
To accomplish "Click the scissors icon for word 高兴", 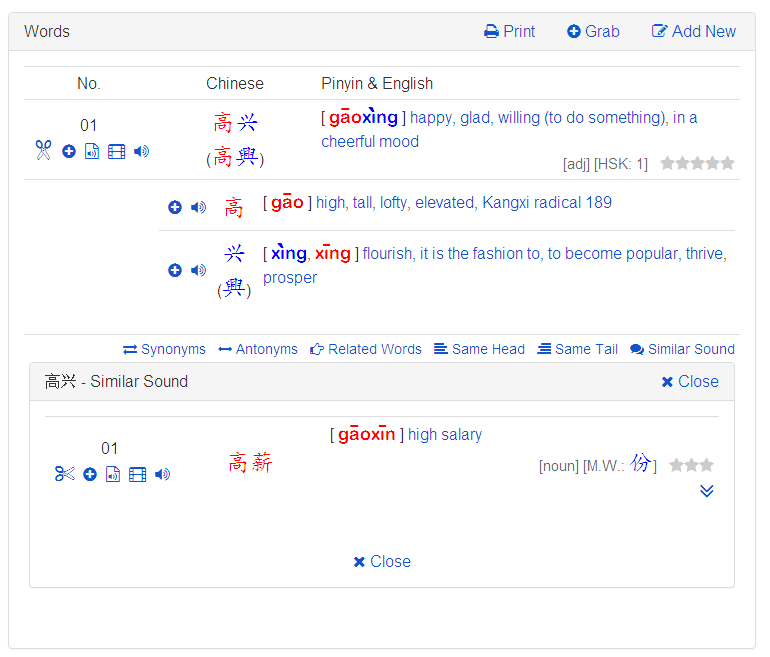I will (x=43, y=151).
